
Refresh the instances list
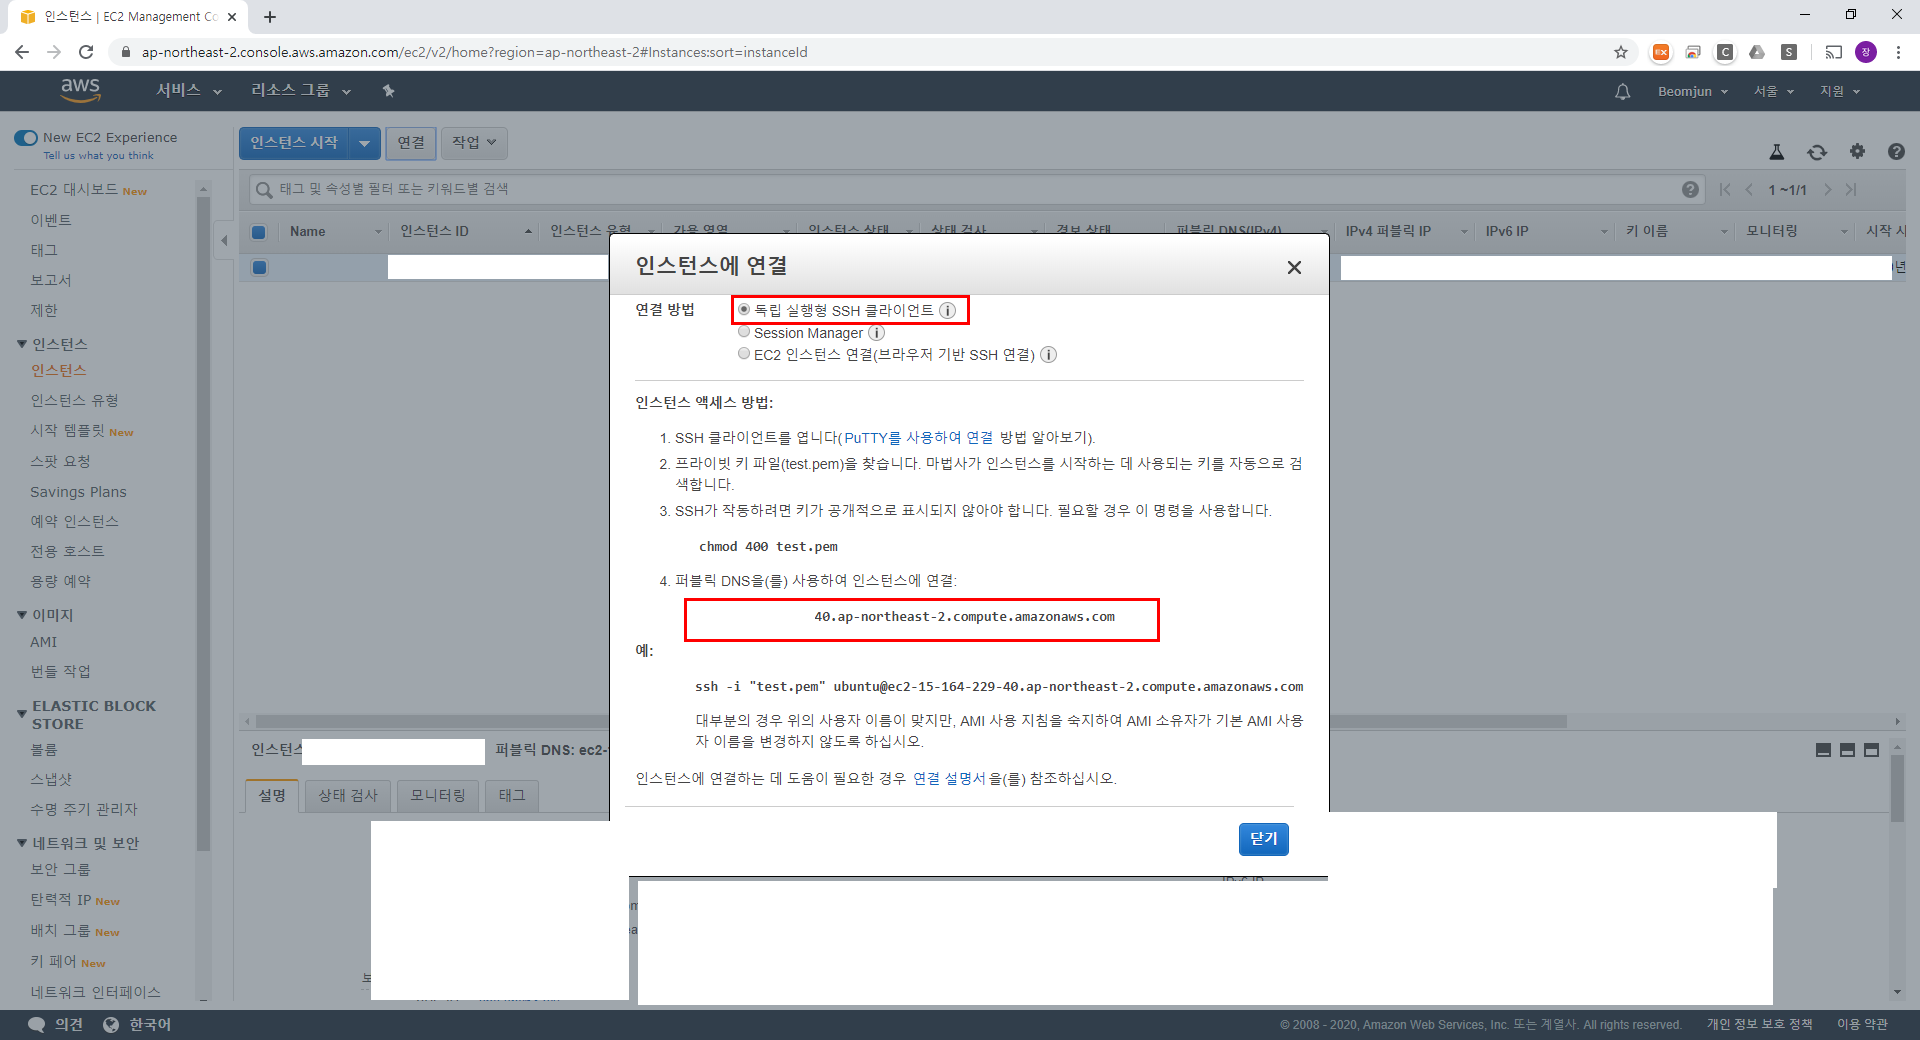pos(1817,152)
